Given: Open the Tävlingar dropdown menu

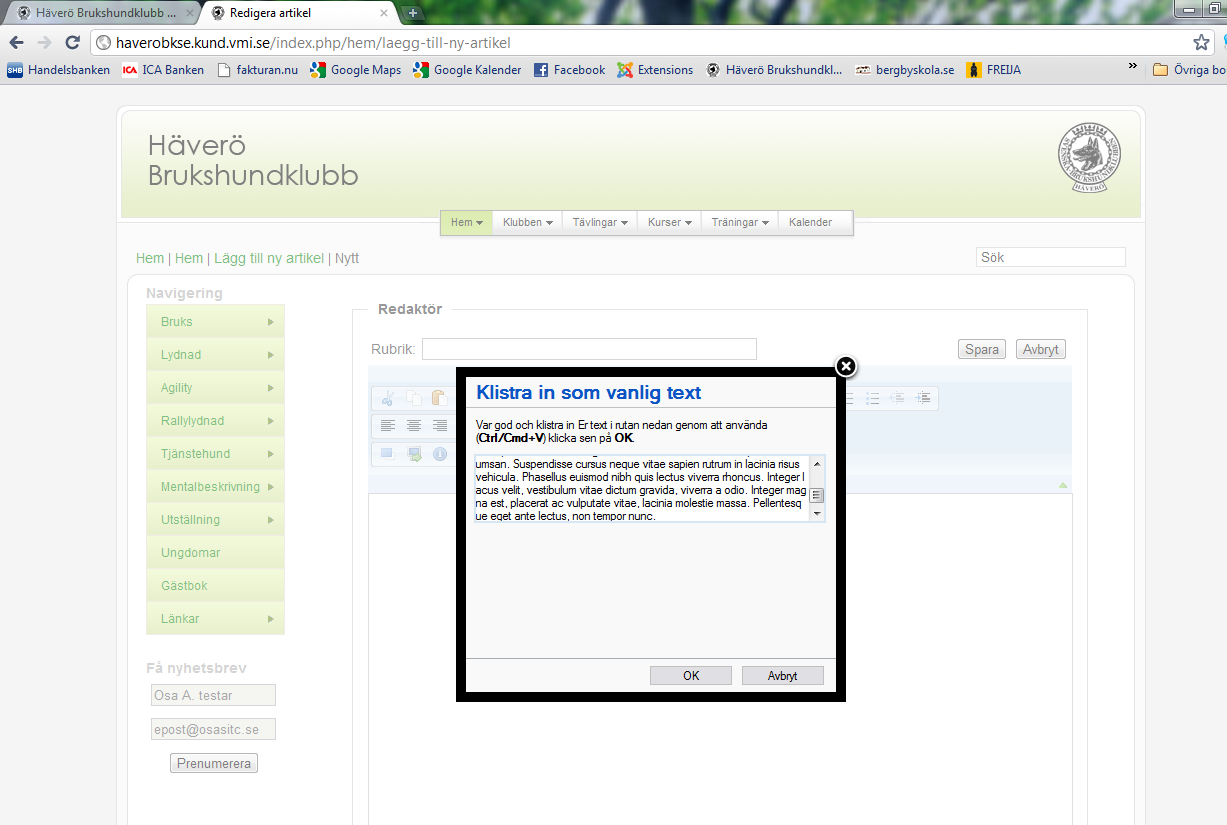Looking at the screenshot, I should [x=600, y=223].
